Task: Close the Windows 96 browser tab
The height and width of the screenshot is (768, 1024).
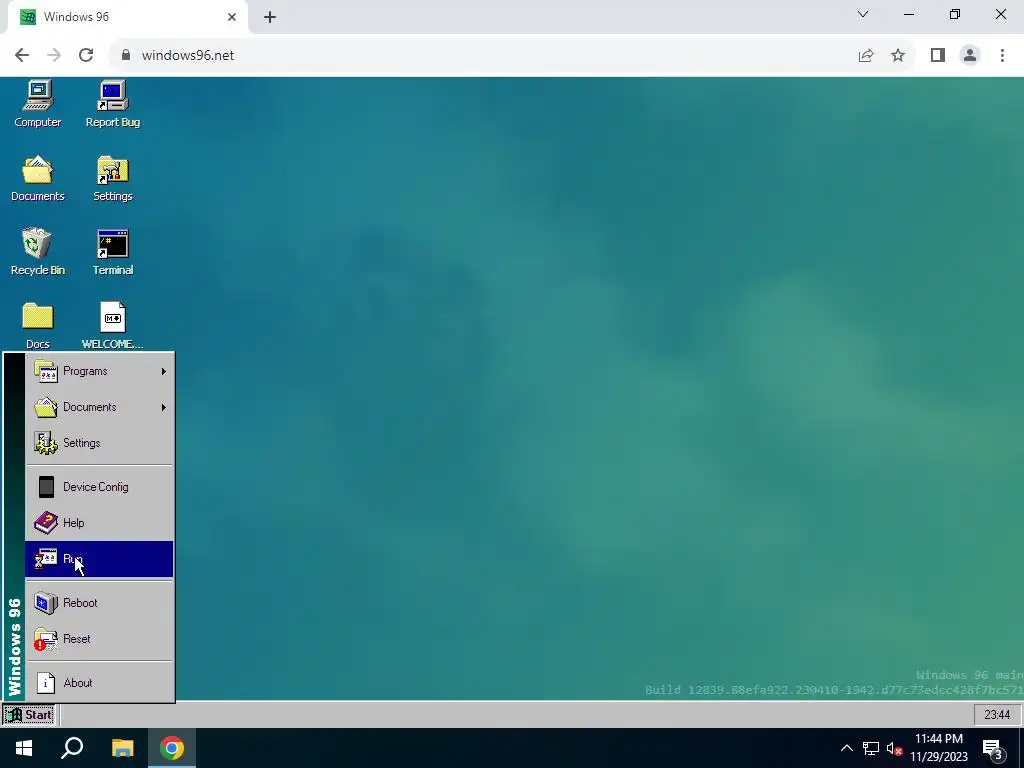Action: point(232,17)
